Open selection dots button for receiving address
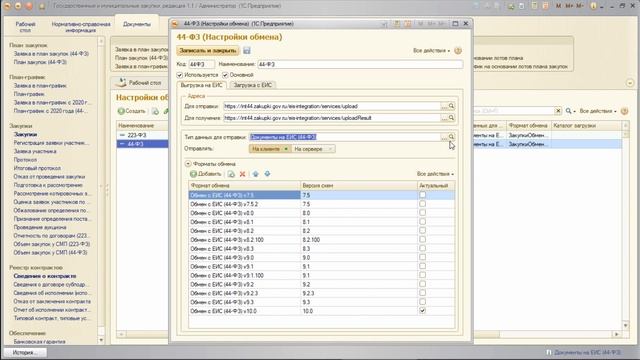 tap(444, 118)
